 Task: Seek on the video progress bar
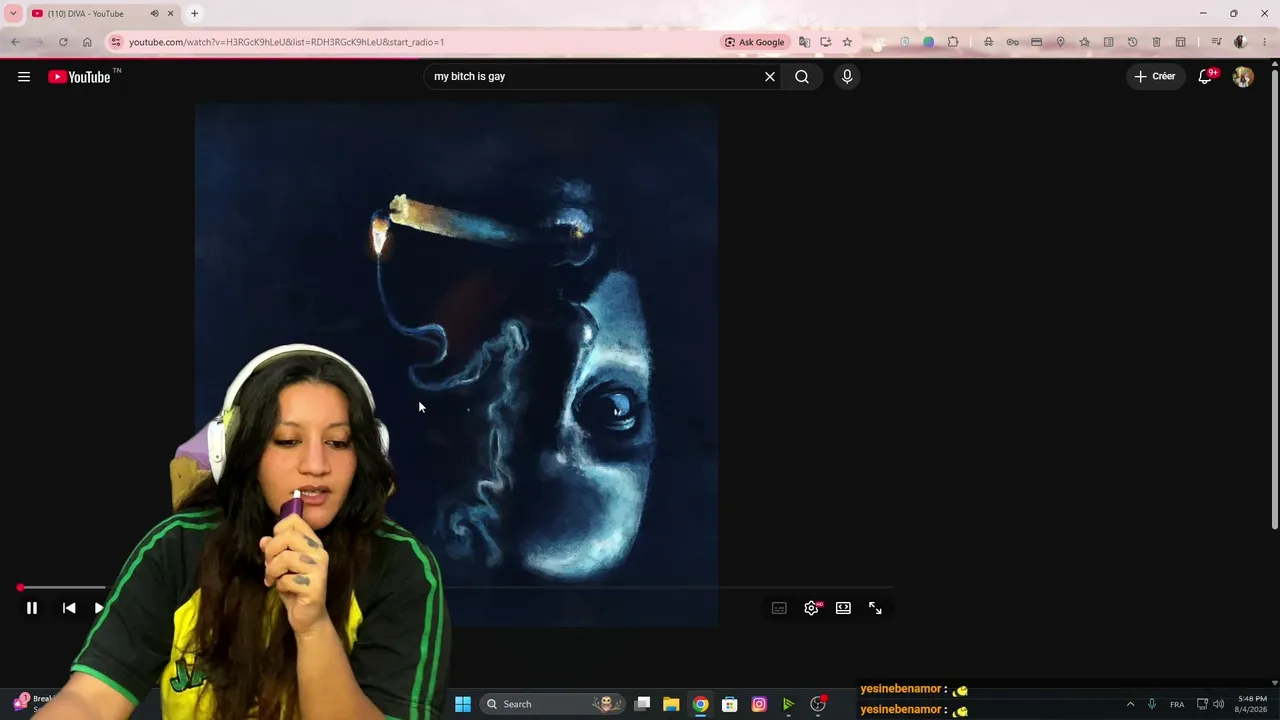[x=455, y=588]
